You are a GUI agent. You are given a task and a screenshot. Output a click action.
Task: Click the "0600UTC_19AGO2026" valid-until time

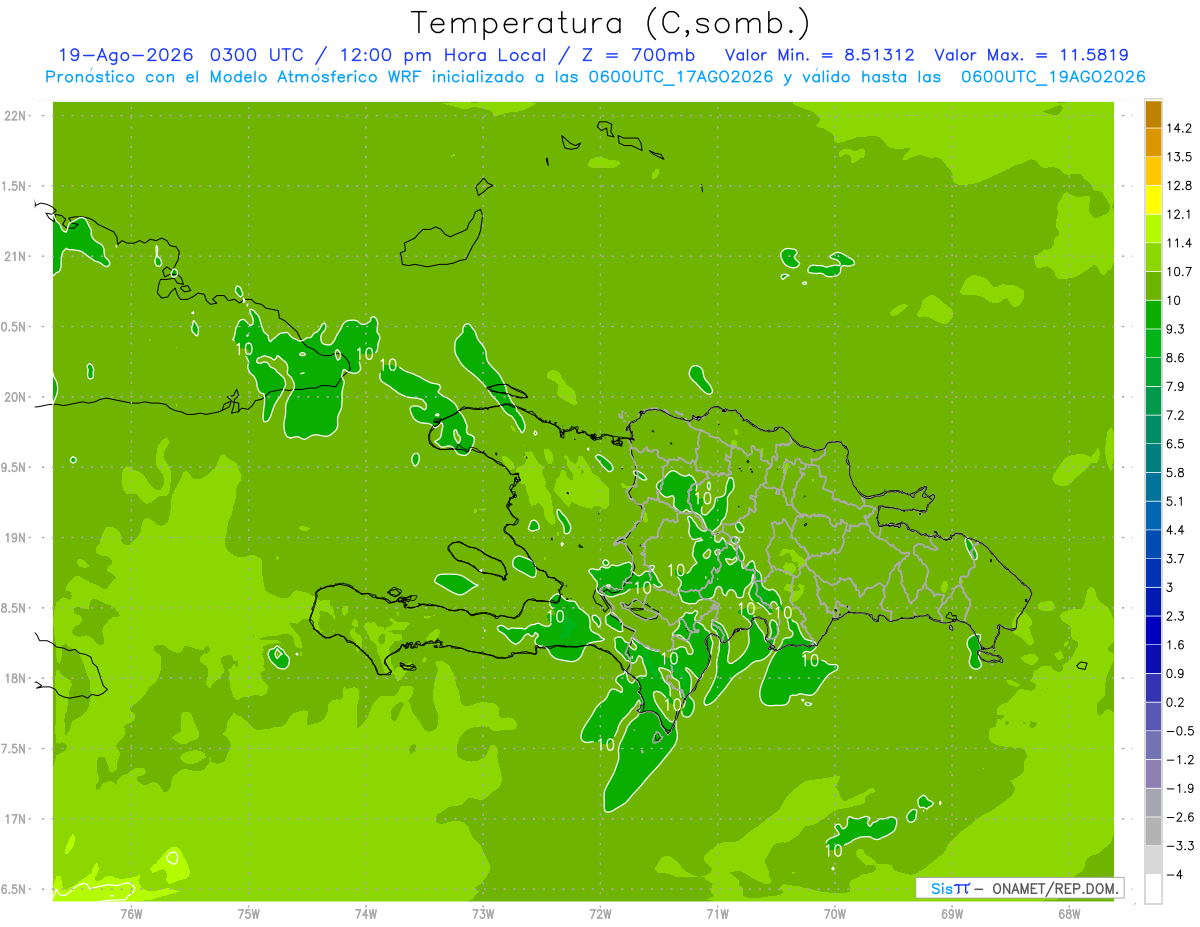click(1052, 77)
